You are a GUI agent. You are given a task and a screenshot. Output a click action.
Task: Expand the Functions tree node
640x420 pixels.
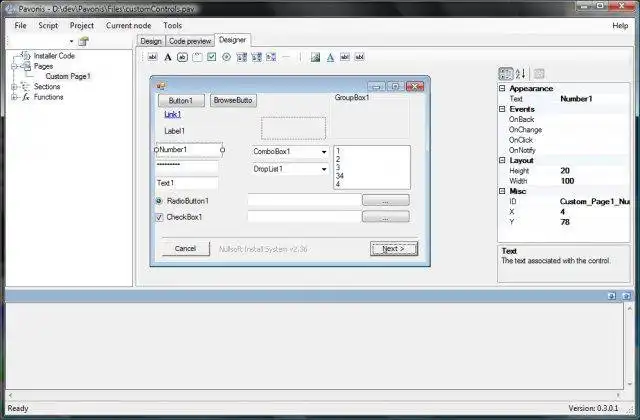point(14,97)
